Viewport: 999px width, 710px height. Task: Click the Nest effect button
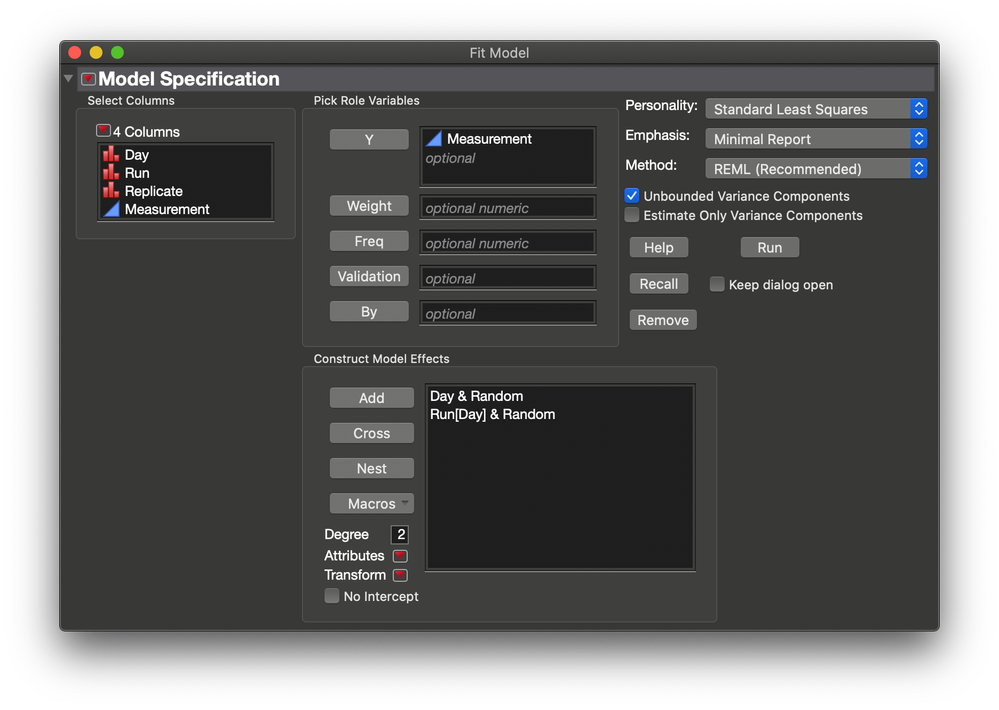[x=371, y=468]
